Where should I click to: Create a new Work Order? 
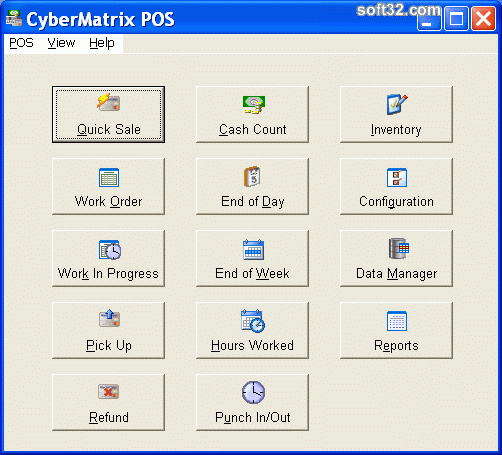(x=108, y=186)
